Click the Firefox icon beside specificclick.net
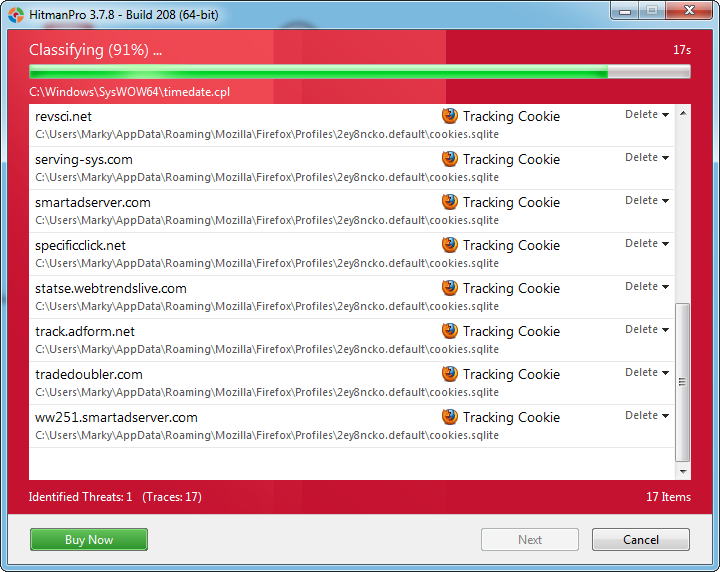The width and height of the screenshot is (720, 572). [x=450, y=245]
